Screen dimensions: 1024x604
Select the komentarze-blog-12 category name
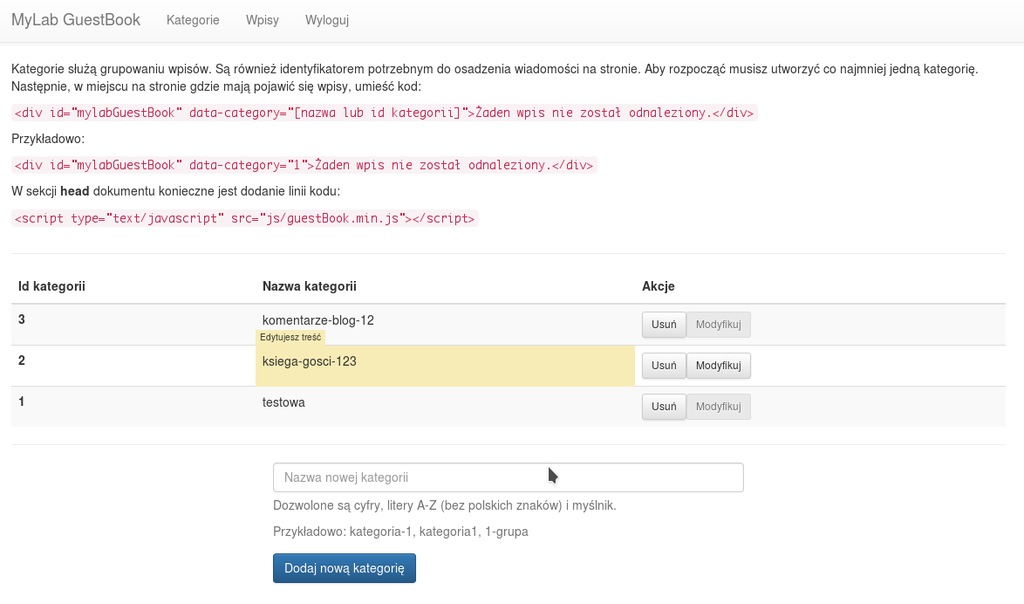(318, 321)
